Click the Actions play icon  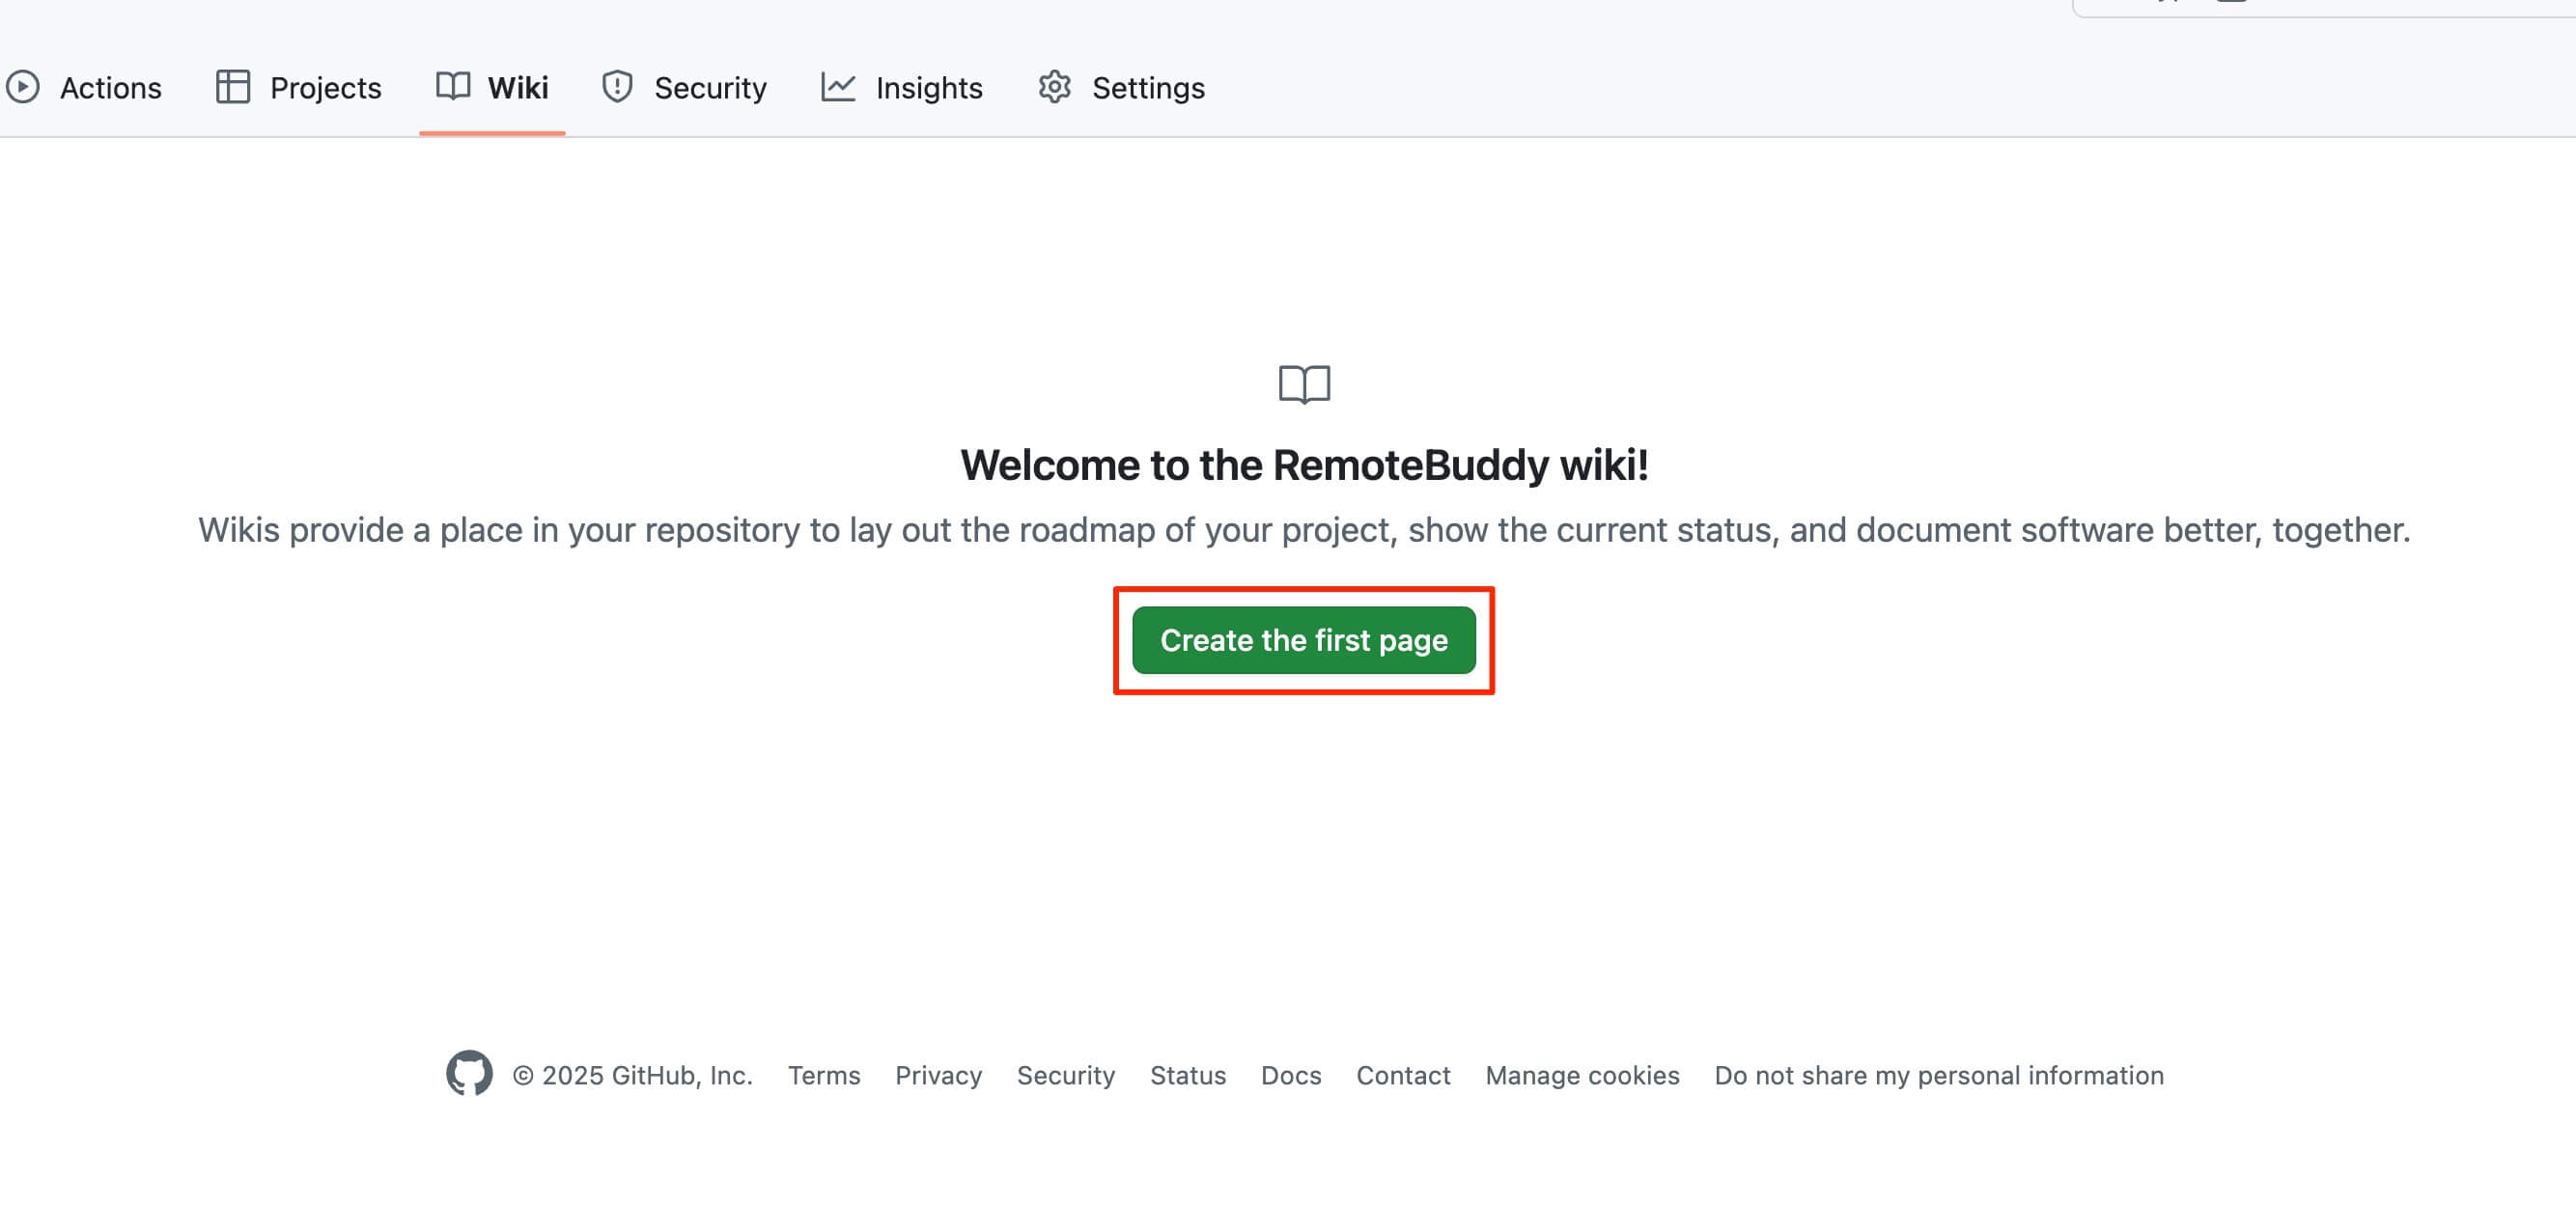tap(22, 87)
